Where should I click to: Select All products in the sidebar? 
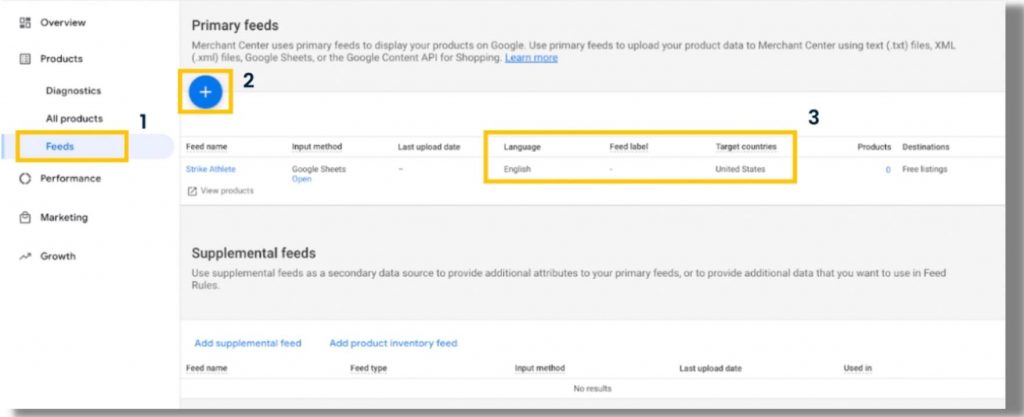[74, 119]
